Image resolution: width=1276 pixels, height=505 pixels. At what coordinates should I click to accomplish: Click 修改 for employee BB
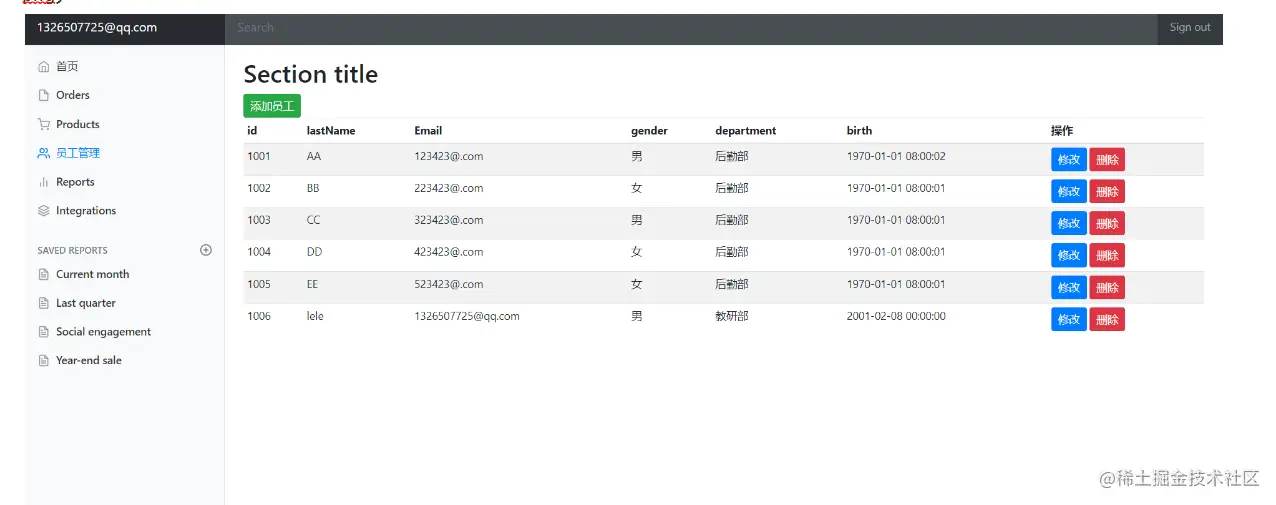click(1069, 192)
